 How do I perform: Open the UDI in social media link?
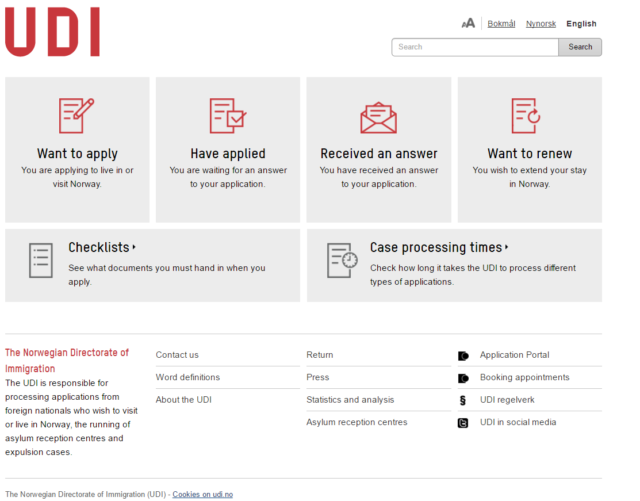pyautogui.click(x=518, y=422)
